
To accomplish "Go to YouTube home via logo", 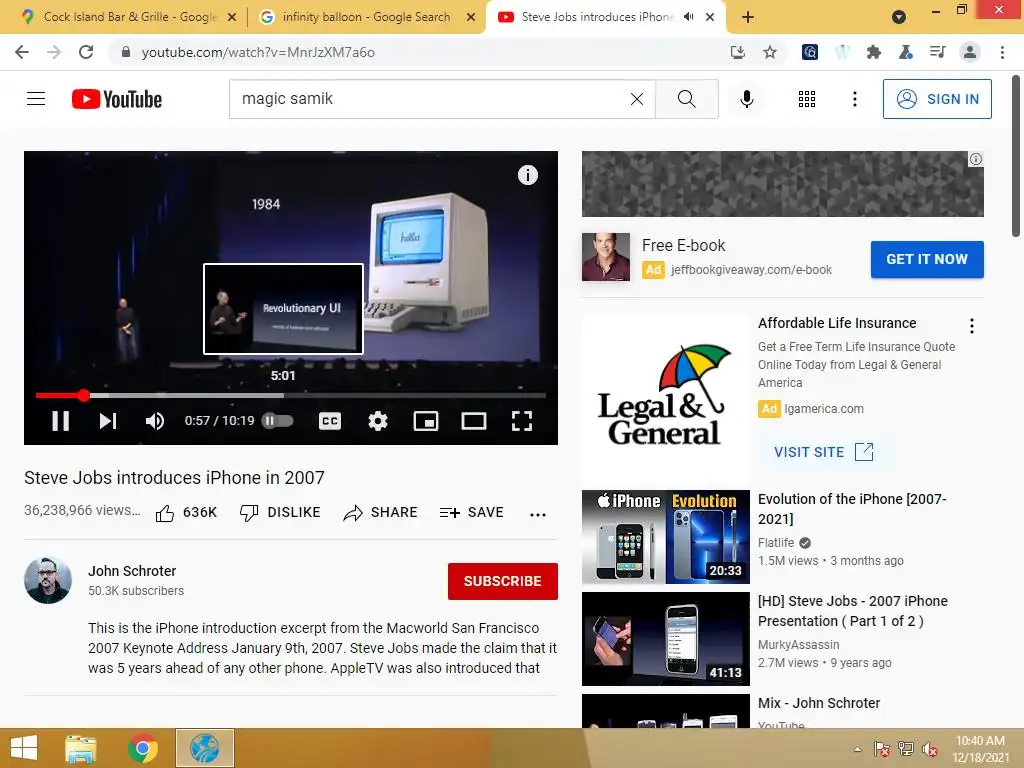I will pos(117,99).
